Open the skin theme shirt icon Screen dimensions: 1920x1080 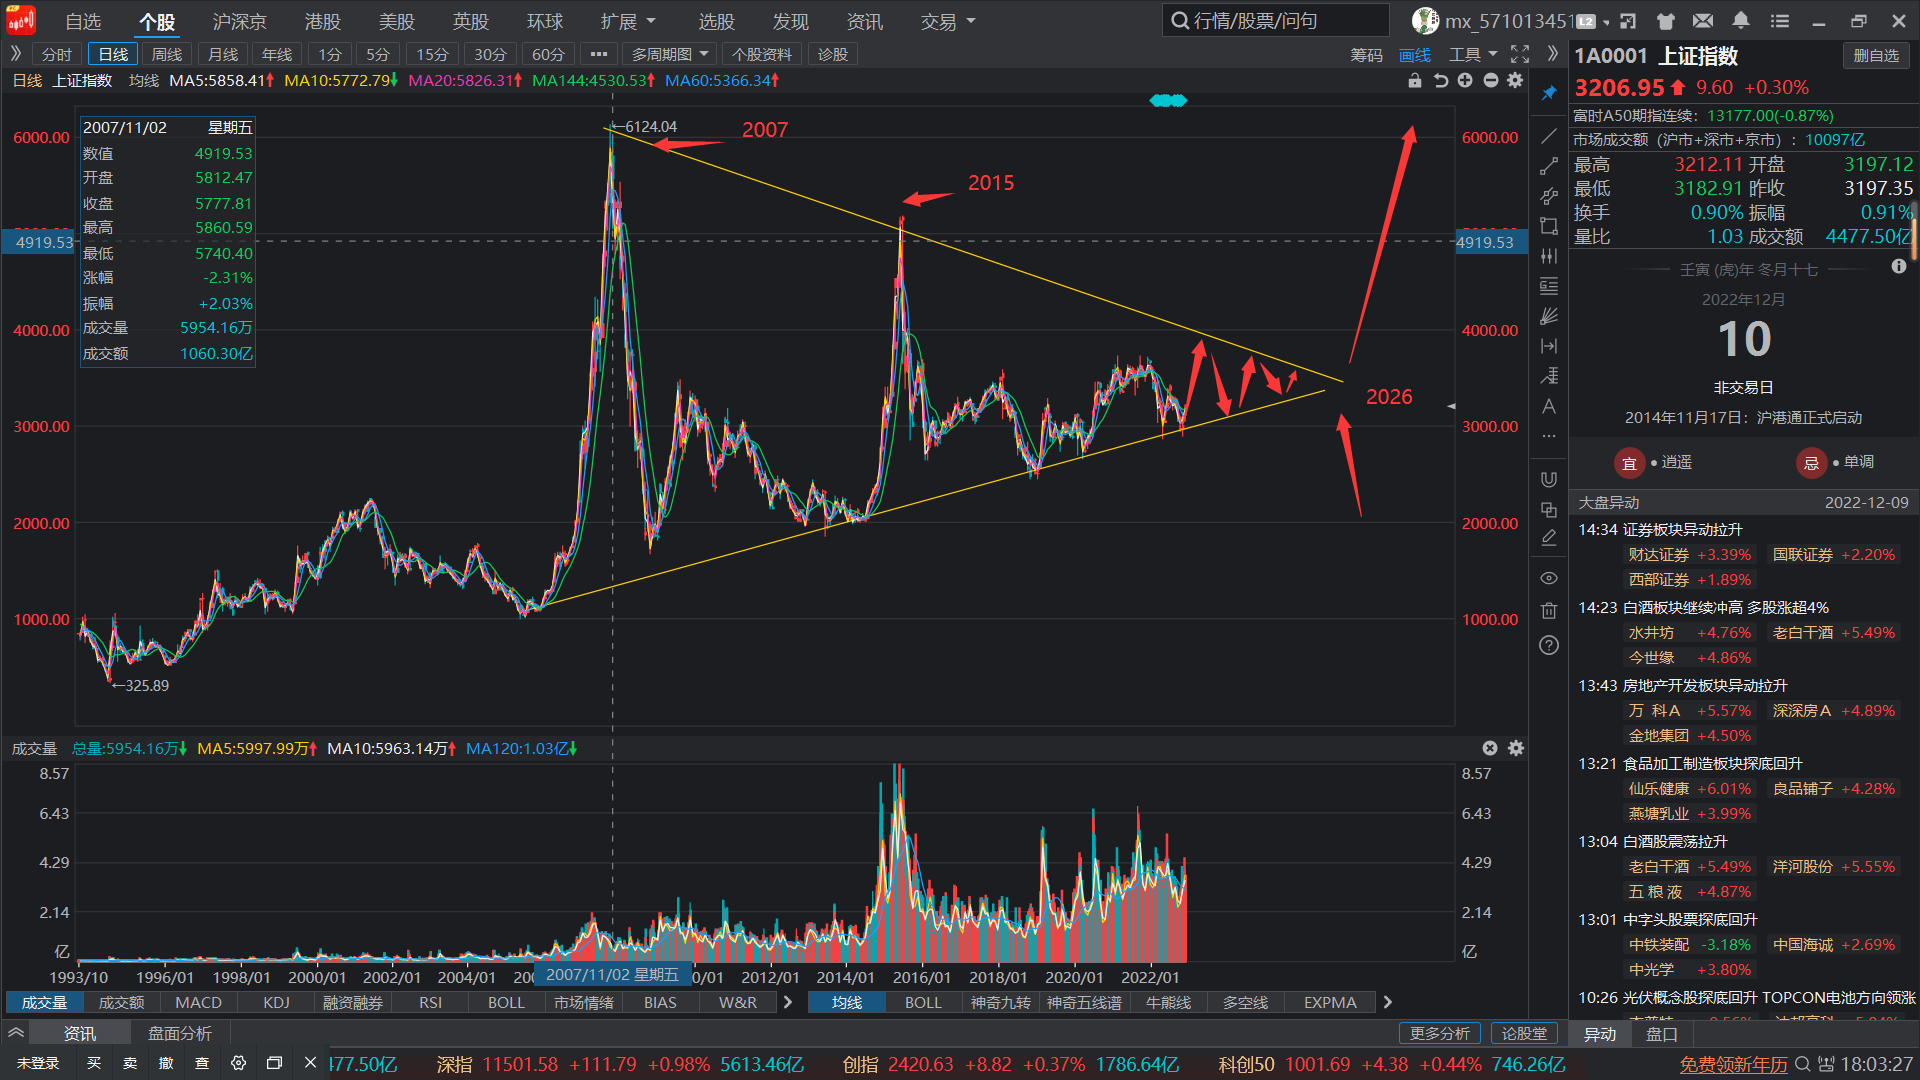tap(1666, 21)
